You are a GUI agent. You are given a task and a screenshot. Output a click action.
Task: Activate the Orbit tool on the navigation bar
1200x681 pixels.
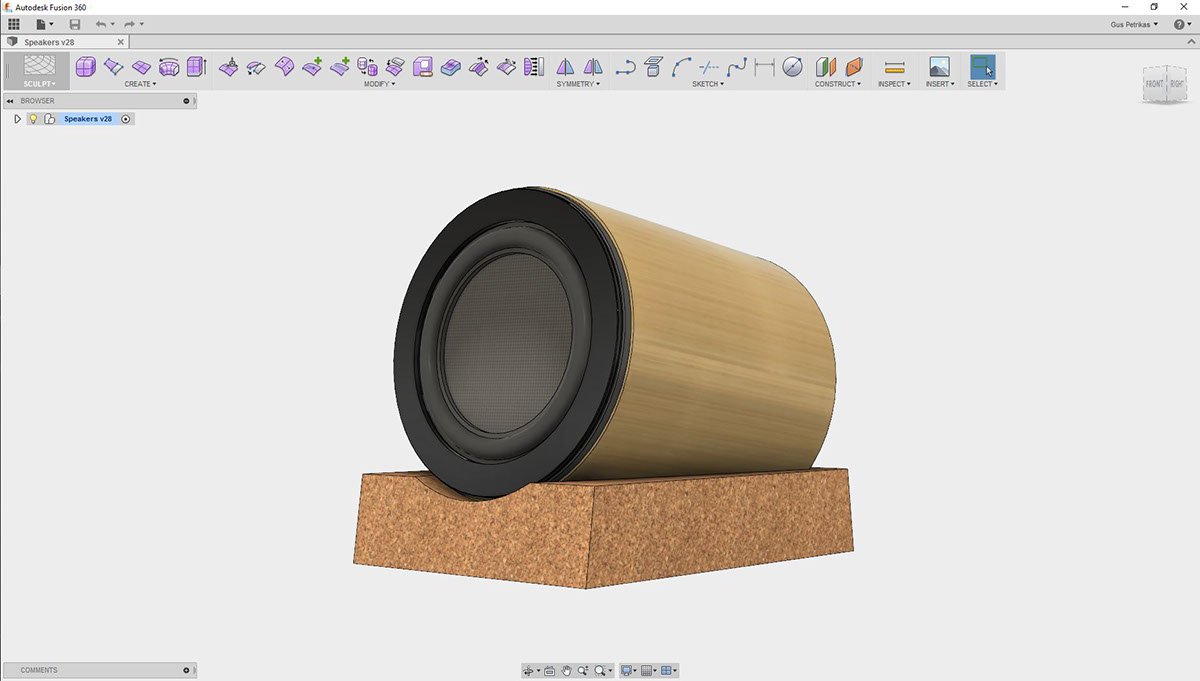529,670
